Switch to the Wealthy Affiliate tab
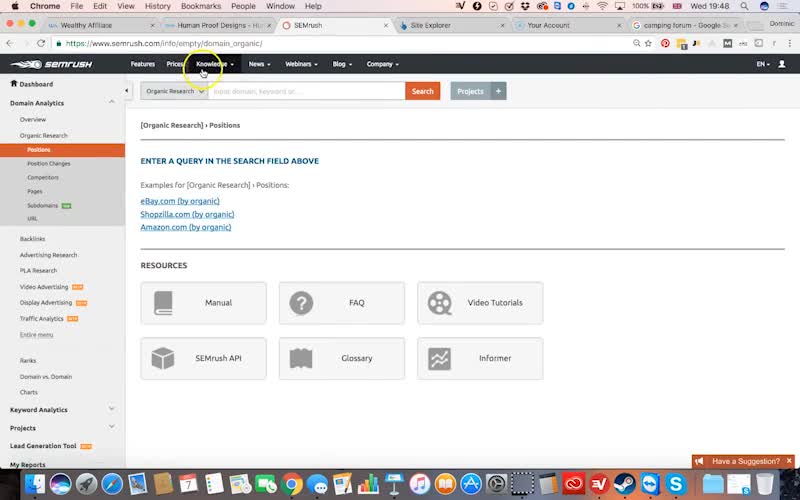This screenshot has width=800, height=500. (x=99, y=25)
